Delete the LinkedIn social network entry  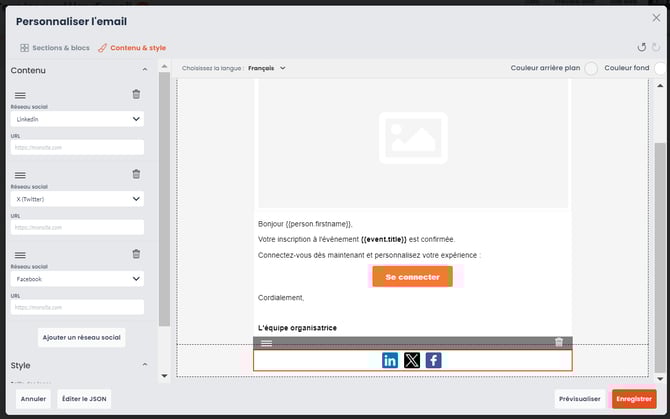(x=136, y=94)
